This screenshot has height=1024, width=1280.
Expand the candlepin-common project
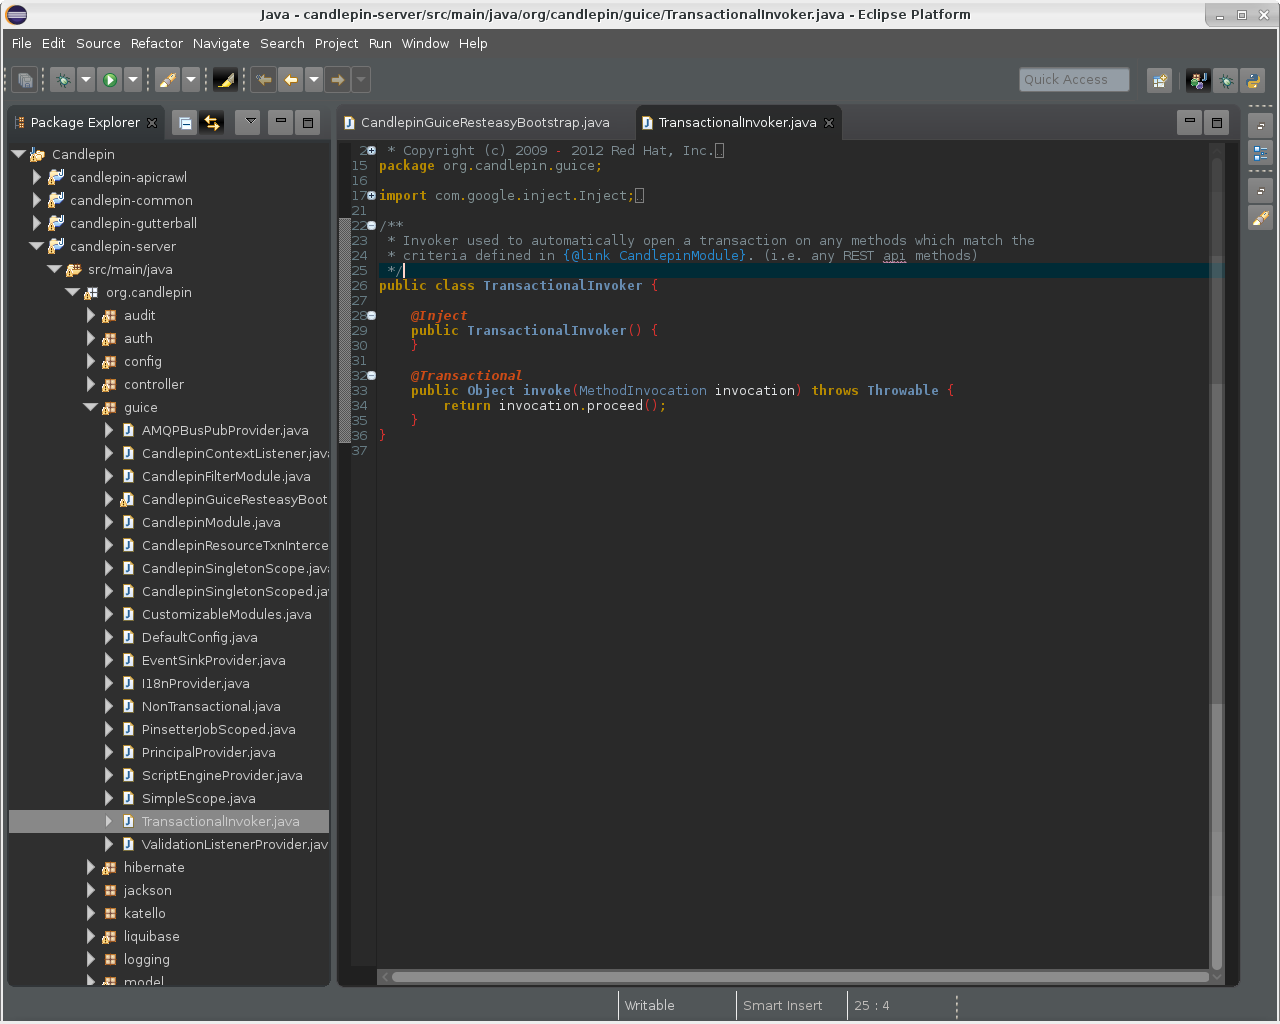(x=37, y=200)
